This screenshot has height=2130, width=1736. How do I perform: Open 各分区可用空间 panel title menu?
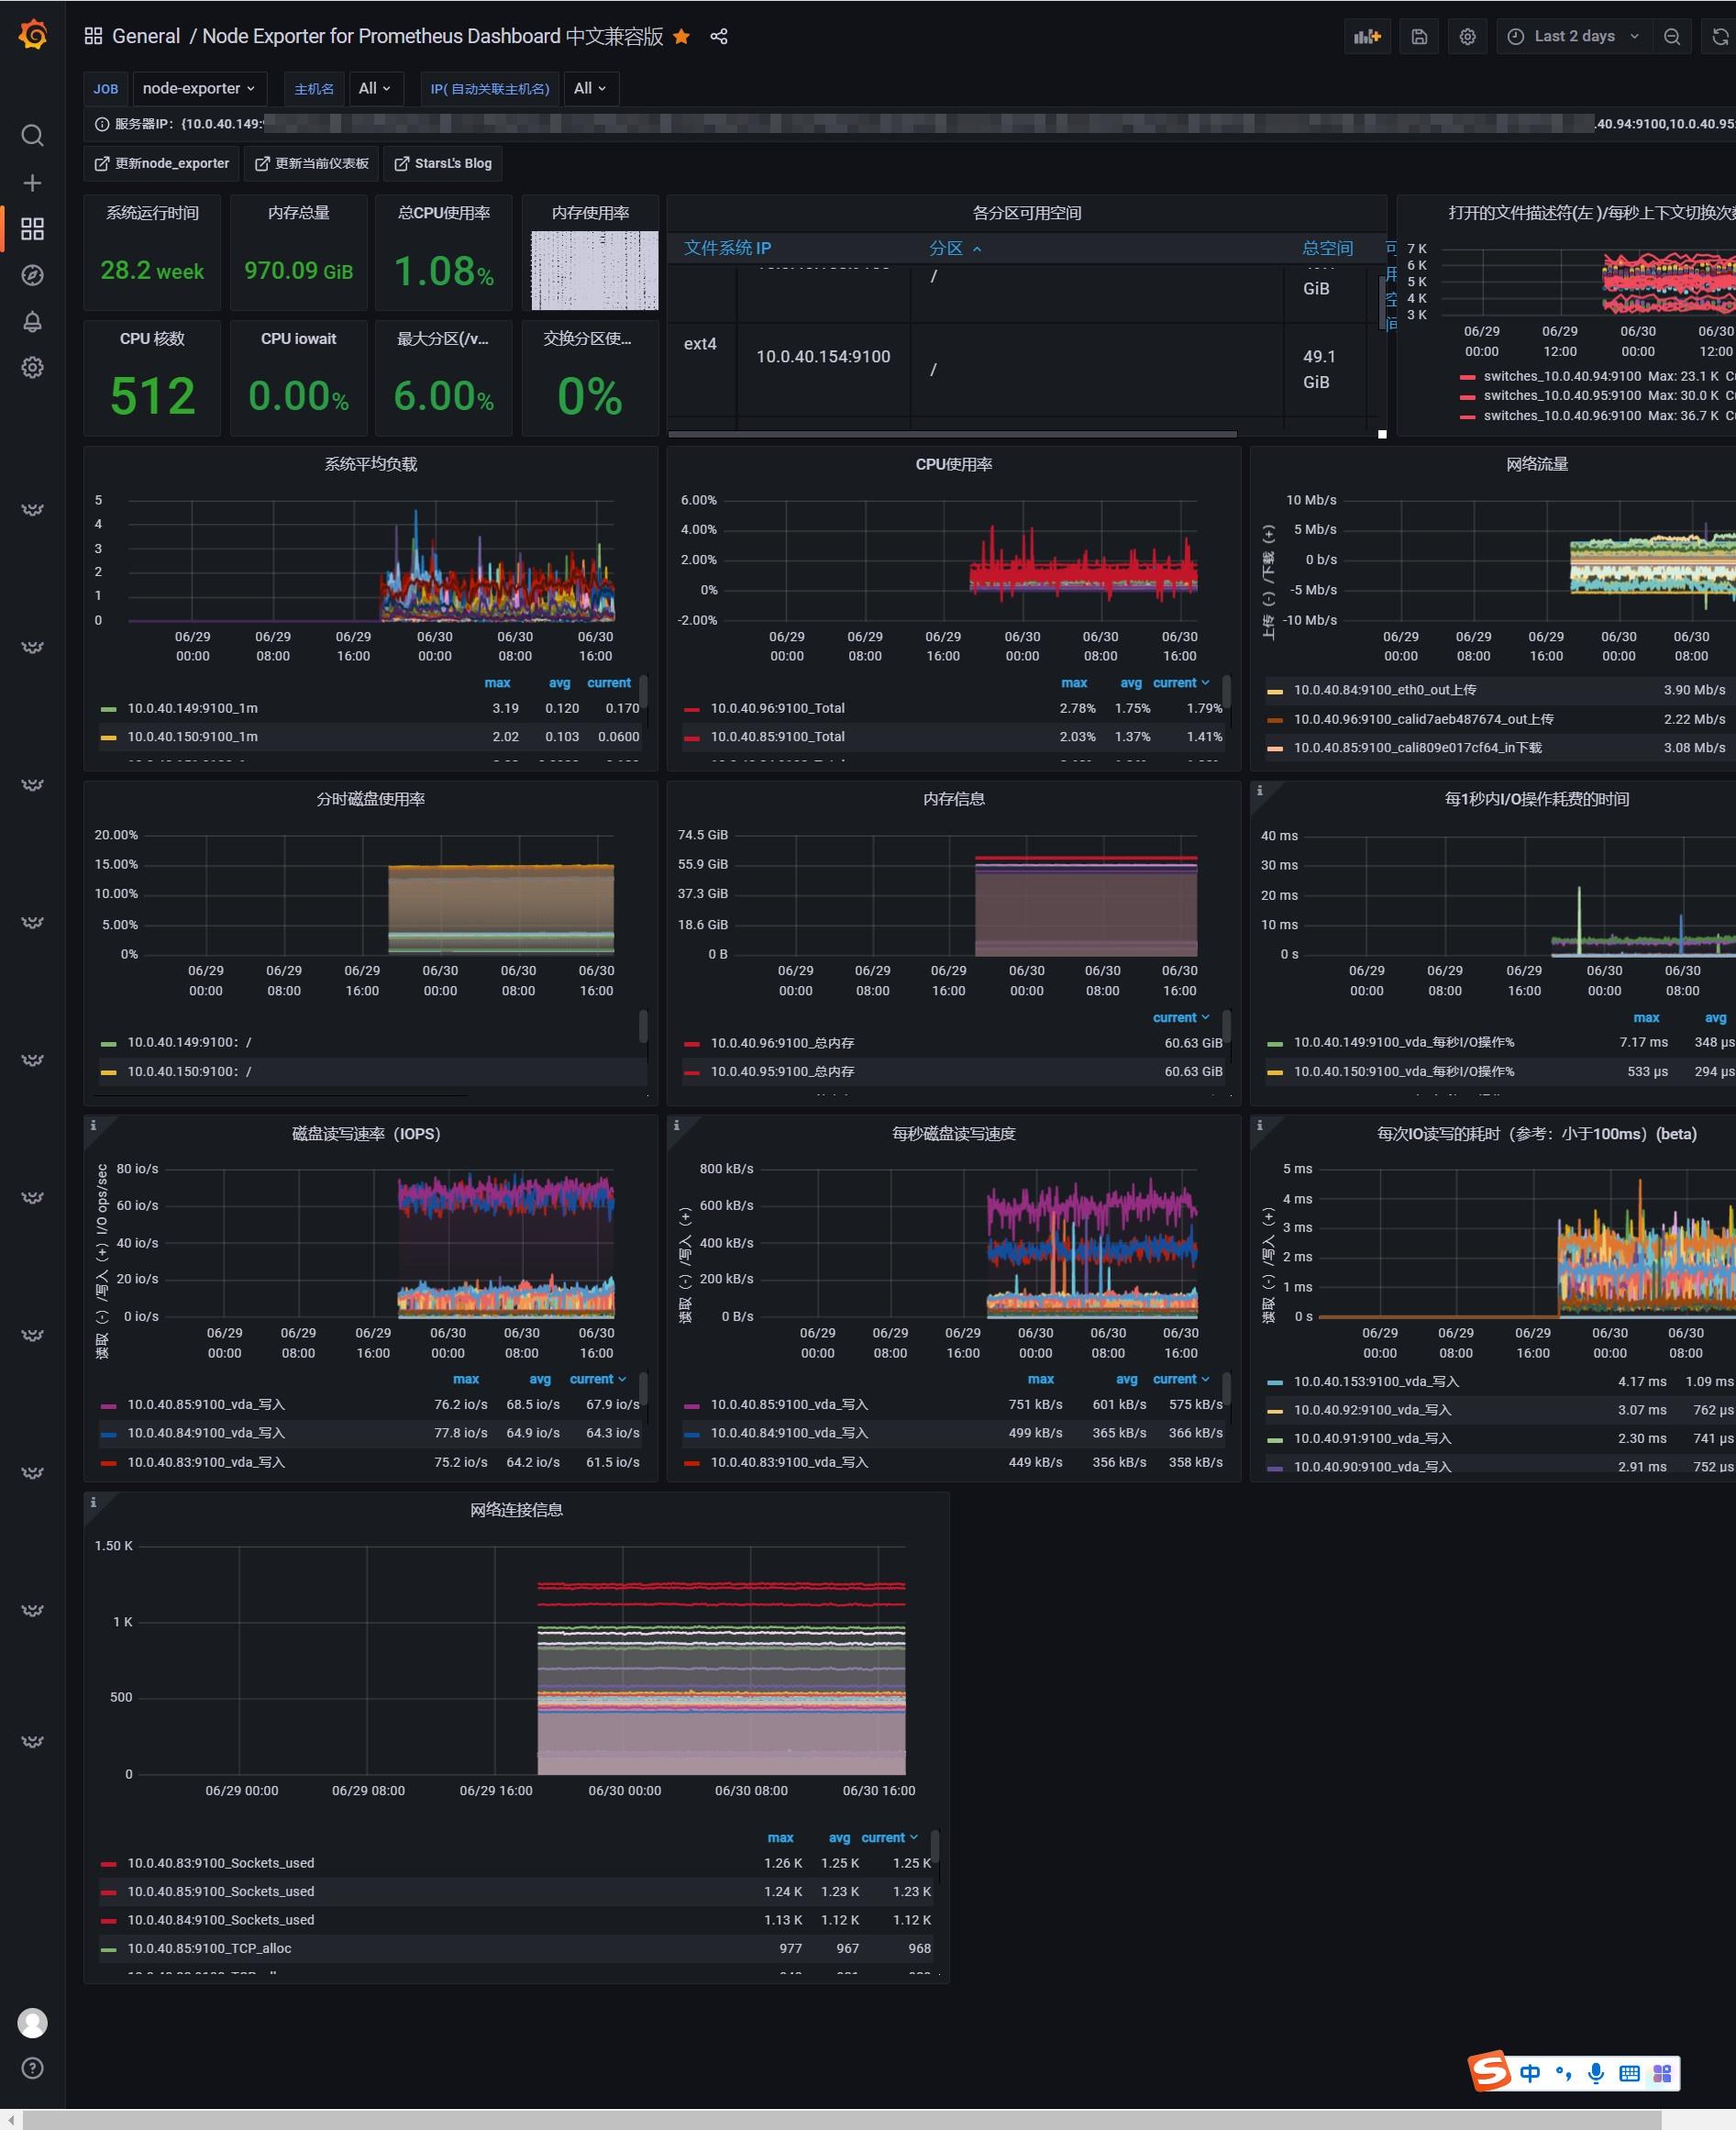[1027, 213]
